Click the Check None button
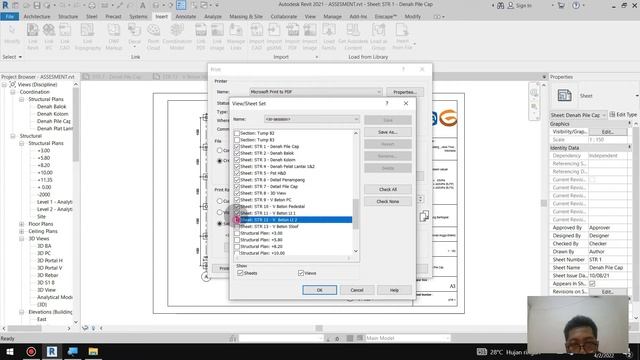This screenshot has height=360, width=640. click(x=388, y=202)
